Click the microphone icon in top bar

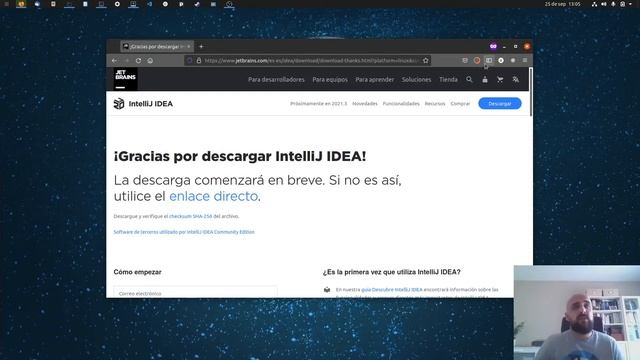tap(613, 4)
